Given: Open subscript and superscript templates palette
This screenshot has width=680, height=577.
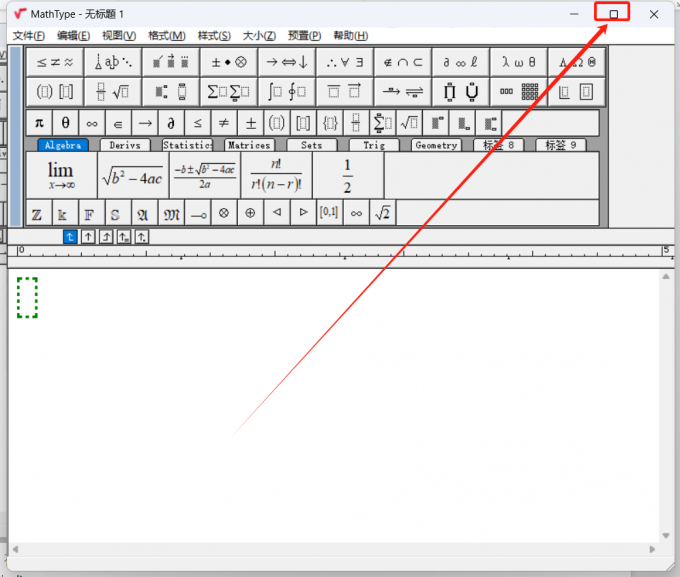Looking at the screenshot, I should coord(171,92).
